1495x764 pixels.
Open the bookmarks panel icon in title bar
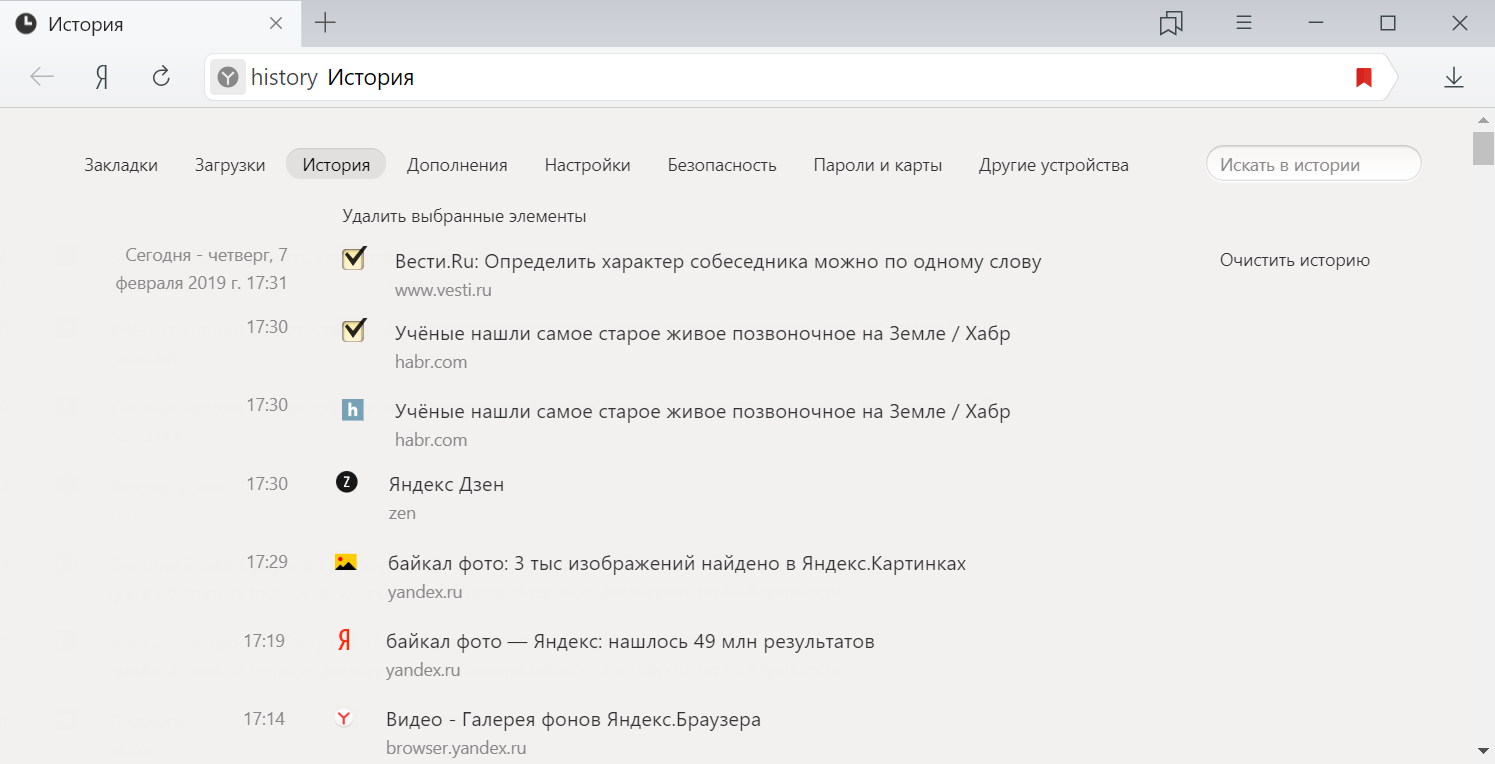pyautogui.click(x=1171, y=23)
